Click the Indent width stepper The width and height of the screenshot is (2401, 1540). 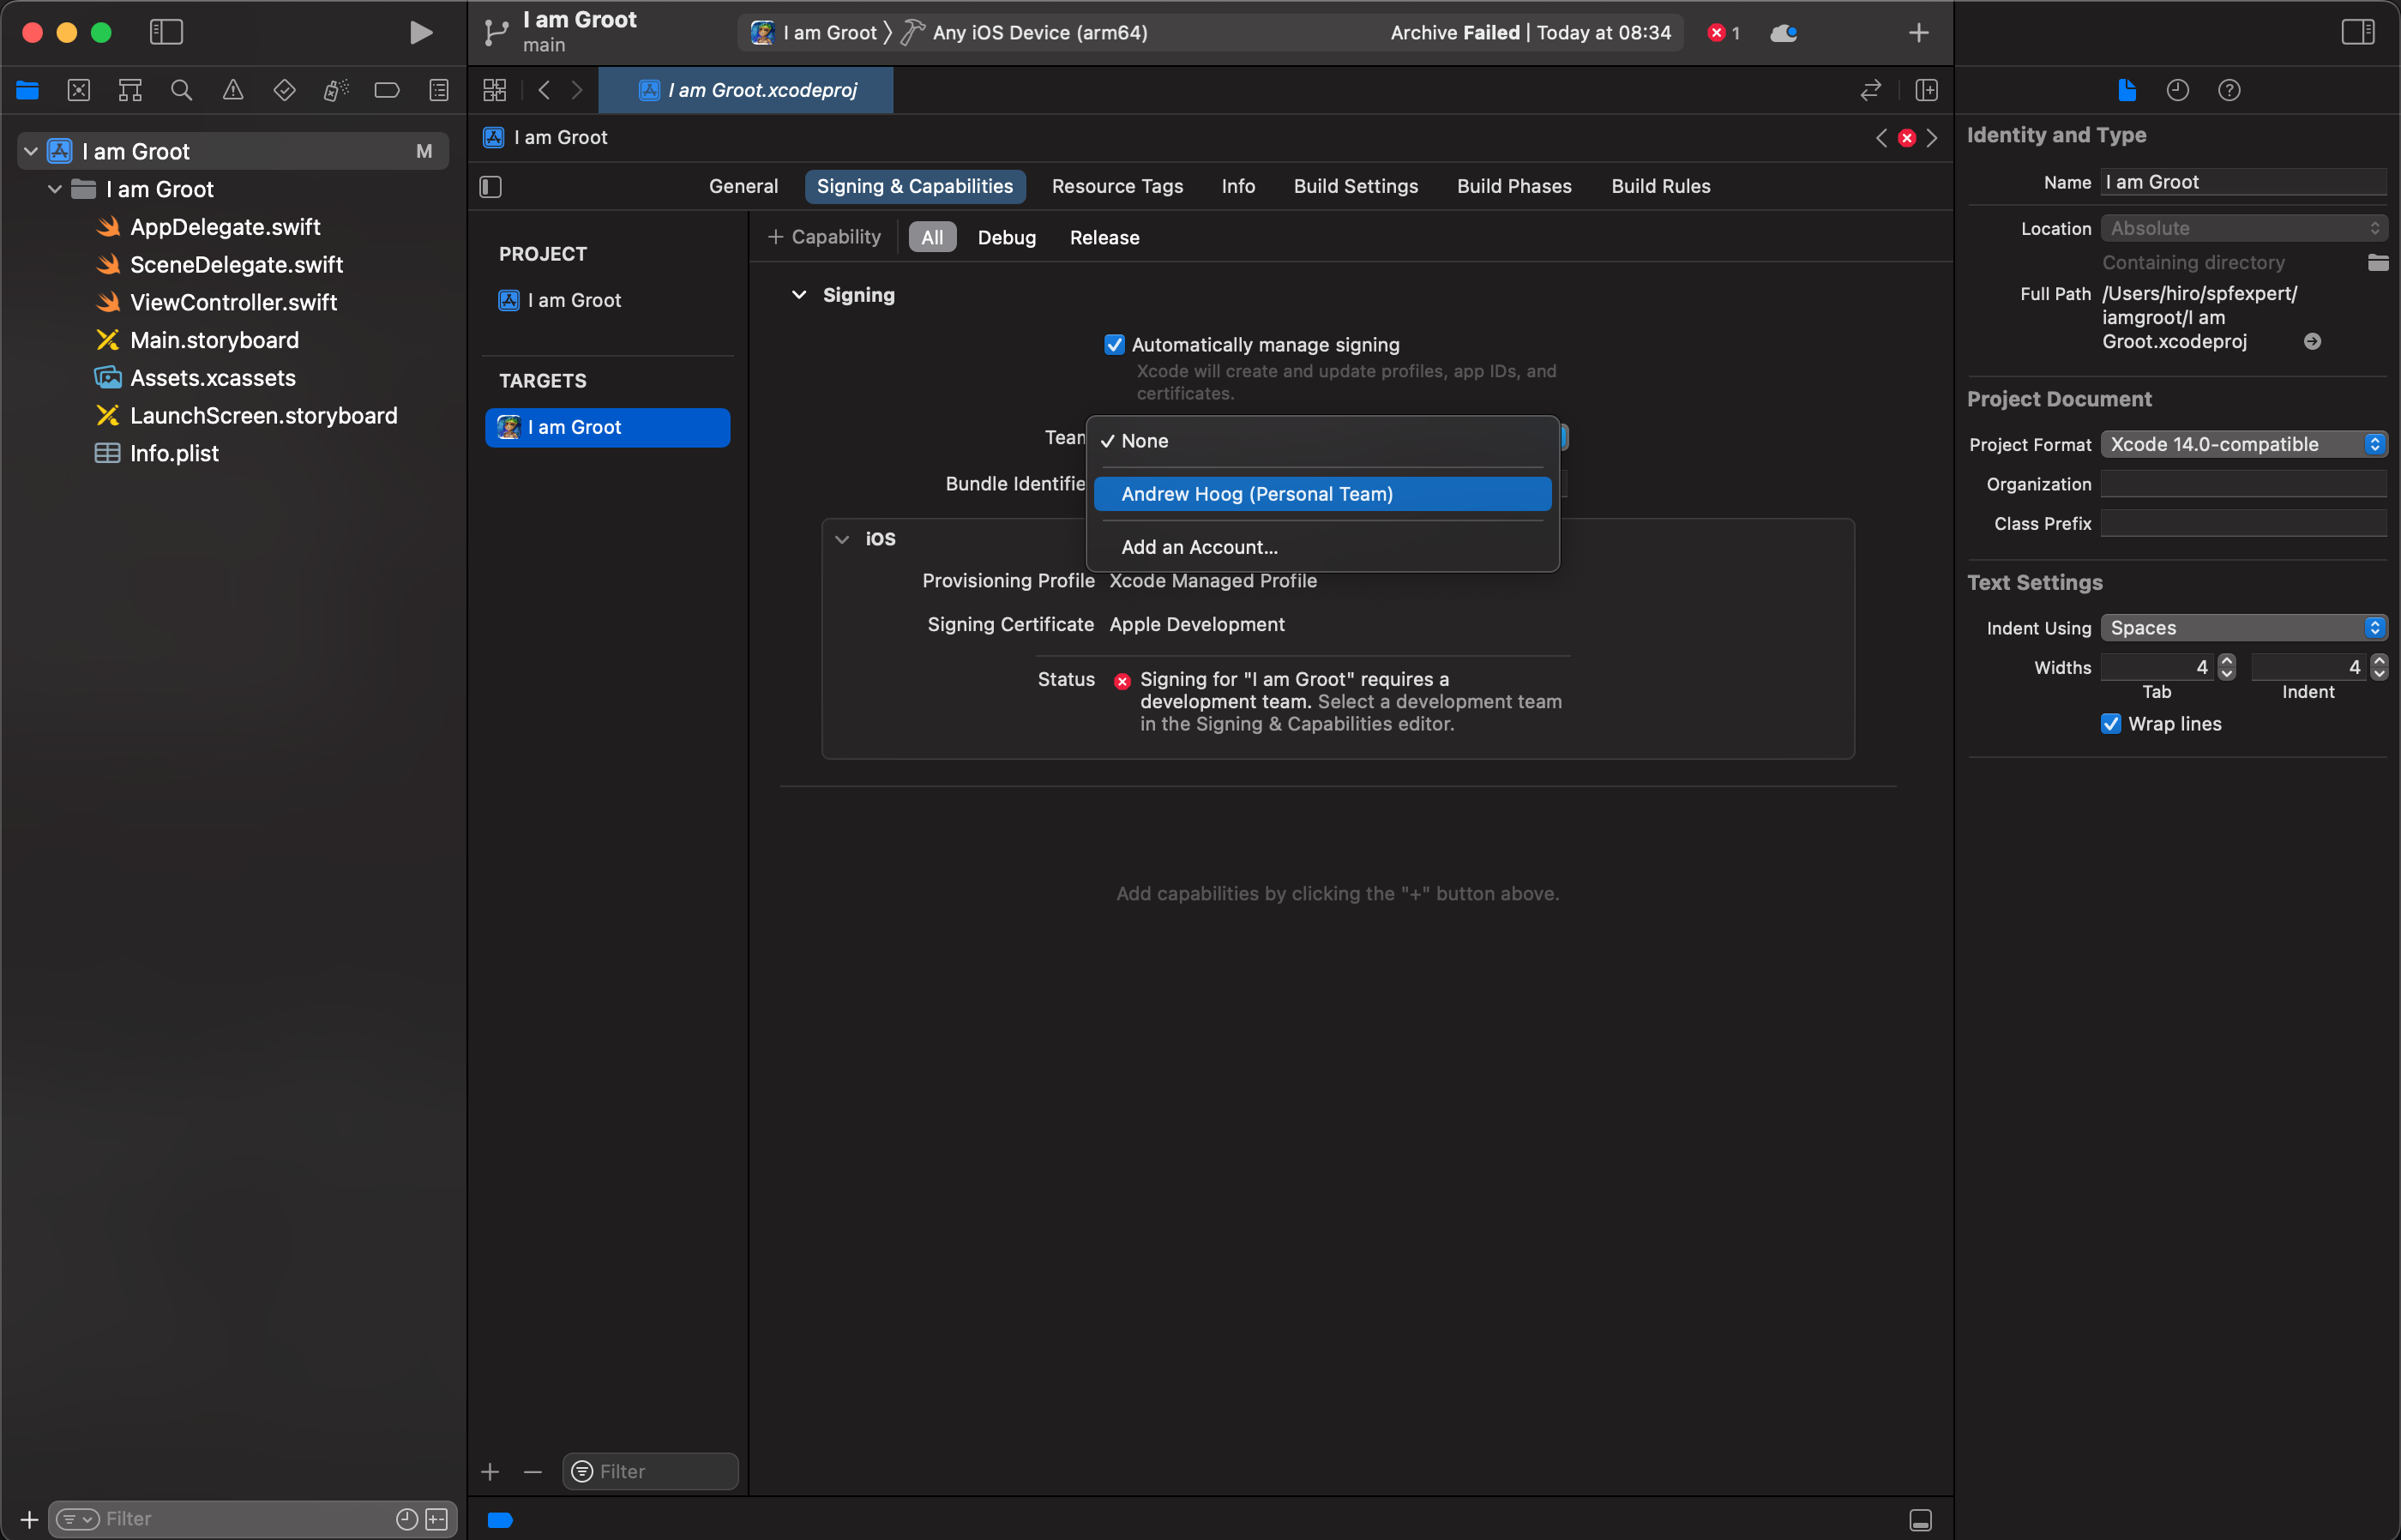click(2379, 667)
